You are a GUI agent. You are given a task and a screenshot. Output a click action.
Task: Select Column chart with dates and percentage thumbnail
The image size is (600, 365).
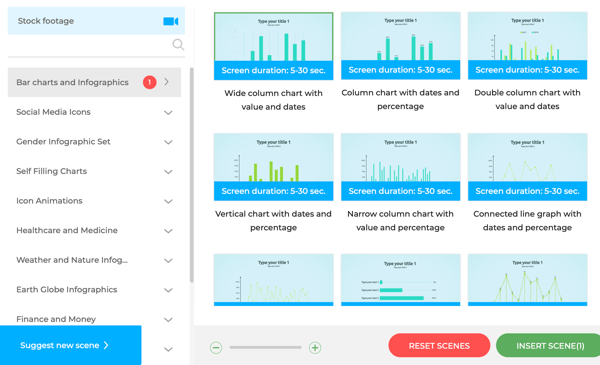(400, 46)
